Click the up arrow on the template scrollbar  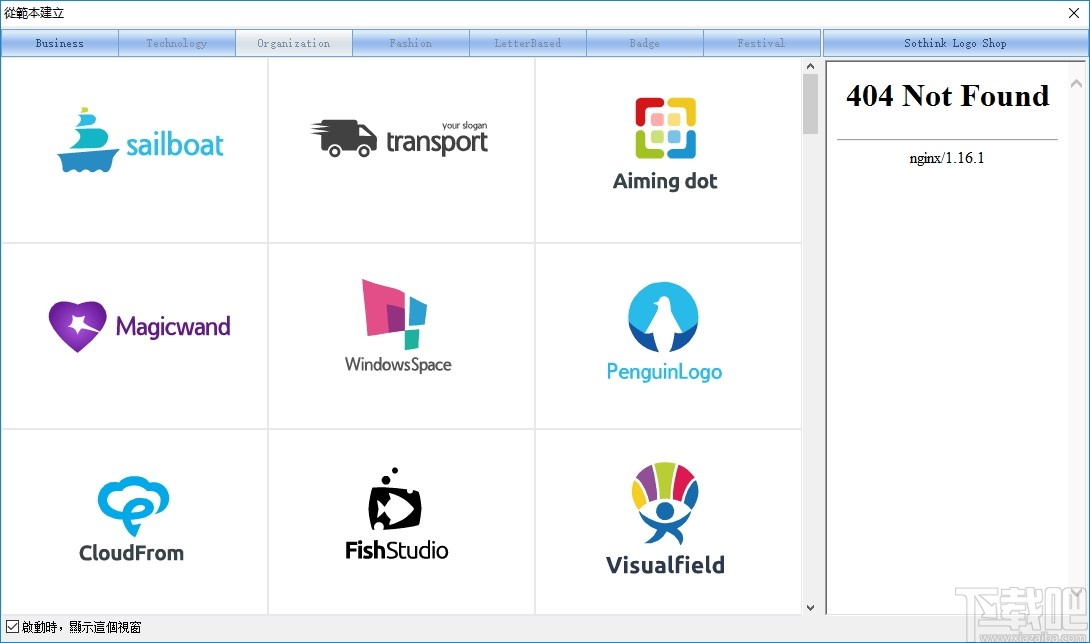coord(810,64)
